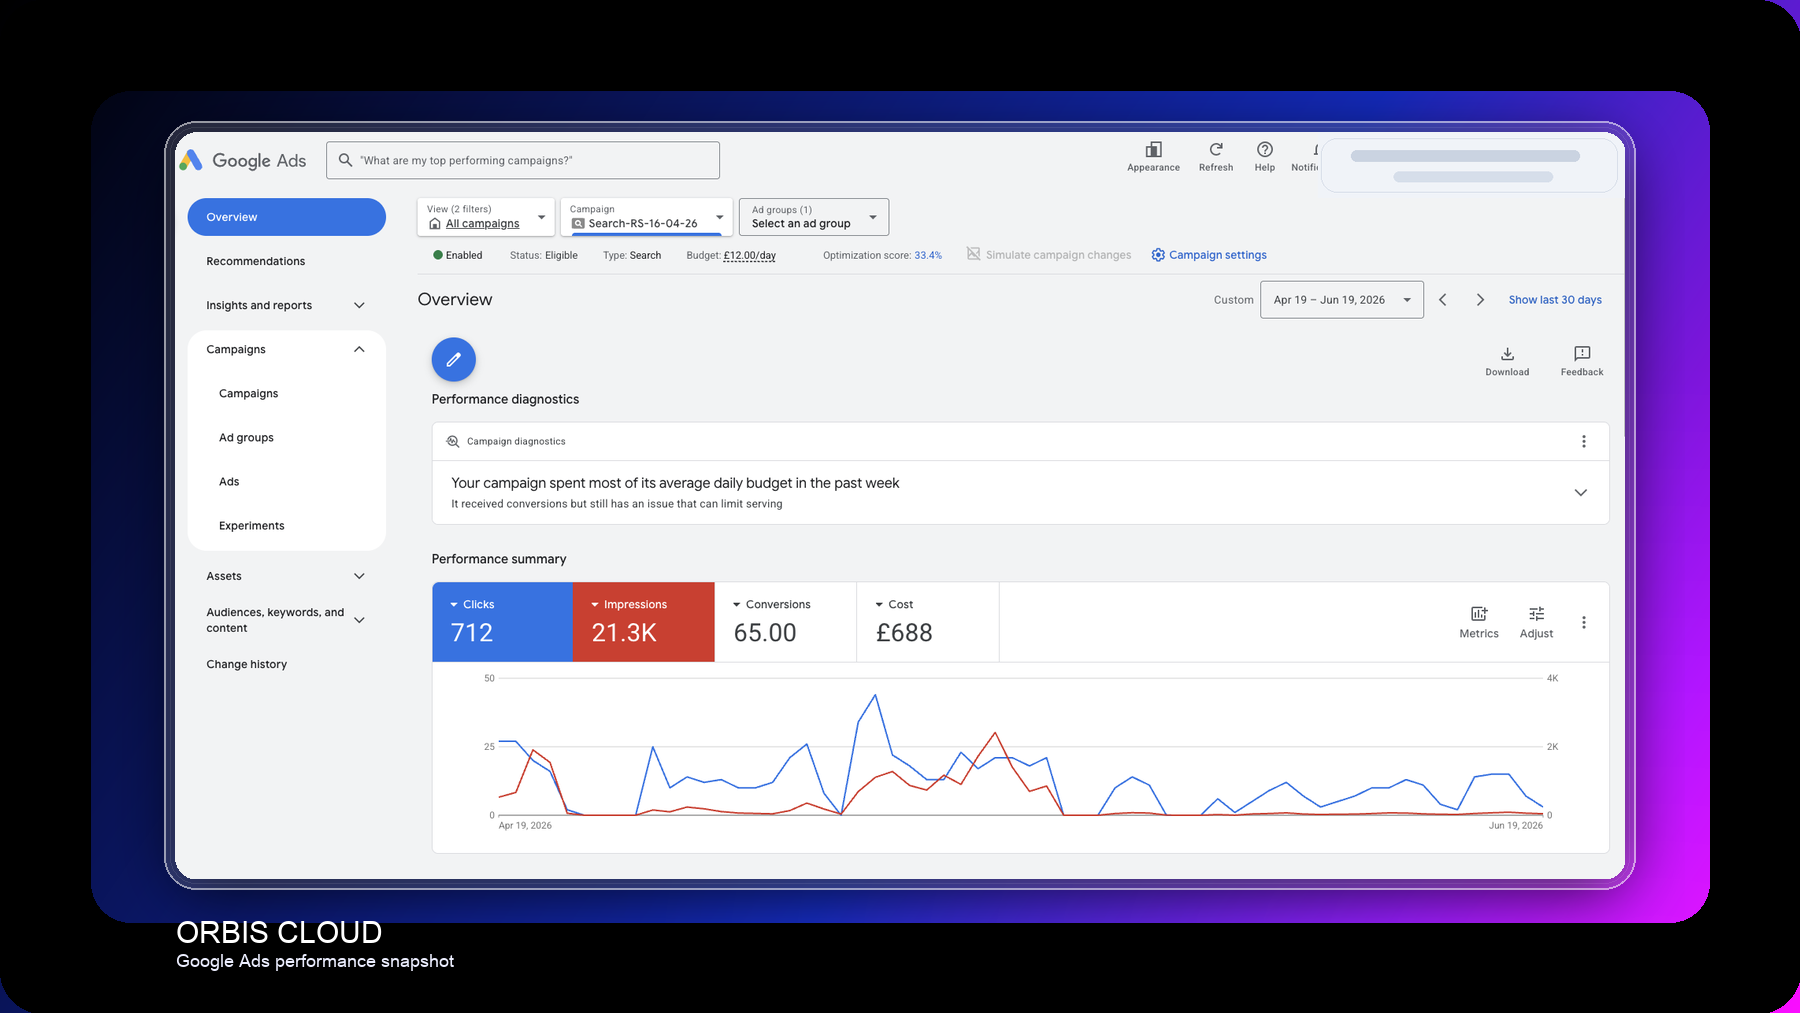Click the Adjust sliders icon
The image size is (1800, 1013).
[x=1537, y=614]
